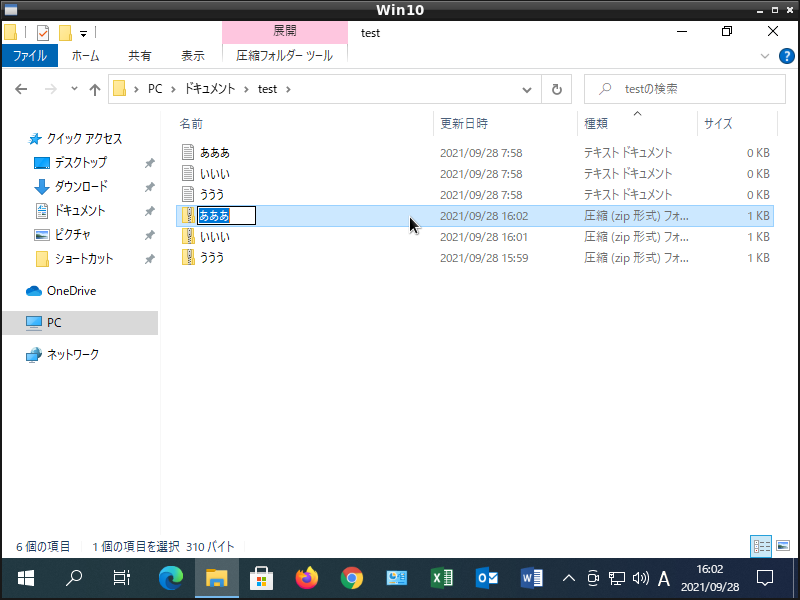Launch Firefox from the taskbar

[x=307, y=578]
